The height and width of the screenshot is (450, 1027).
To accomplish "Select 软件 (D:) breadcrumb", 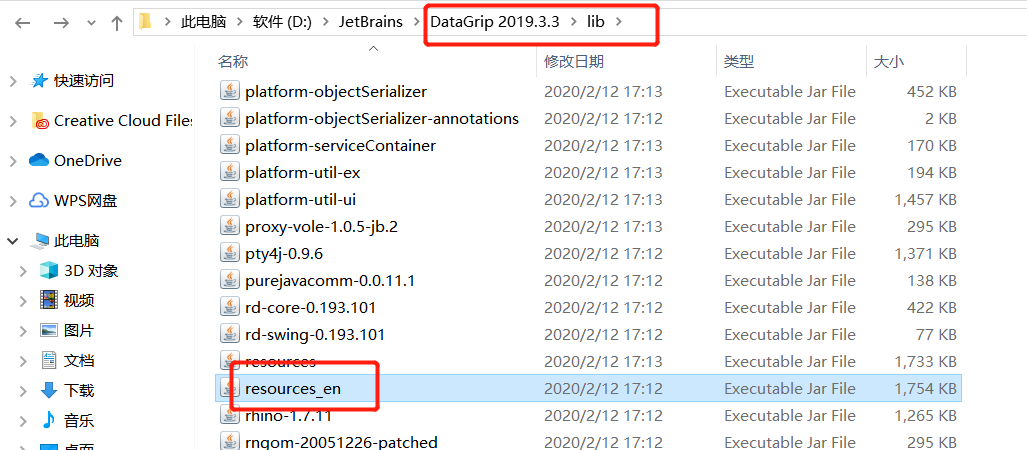I will (x=282, y=22).
